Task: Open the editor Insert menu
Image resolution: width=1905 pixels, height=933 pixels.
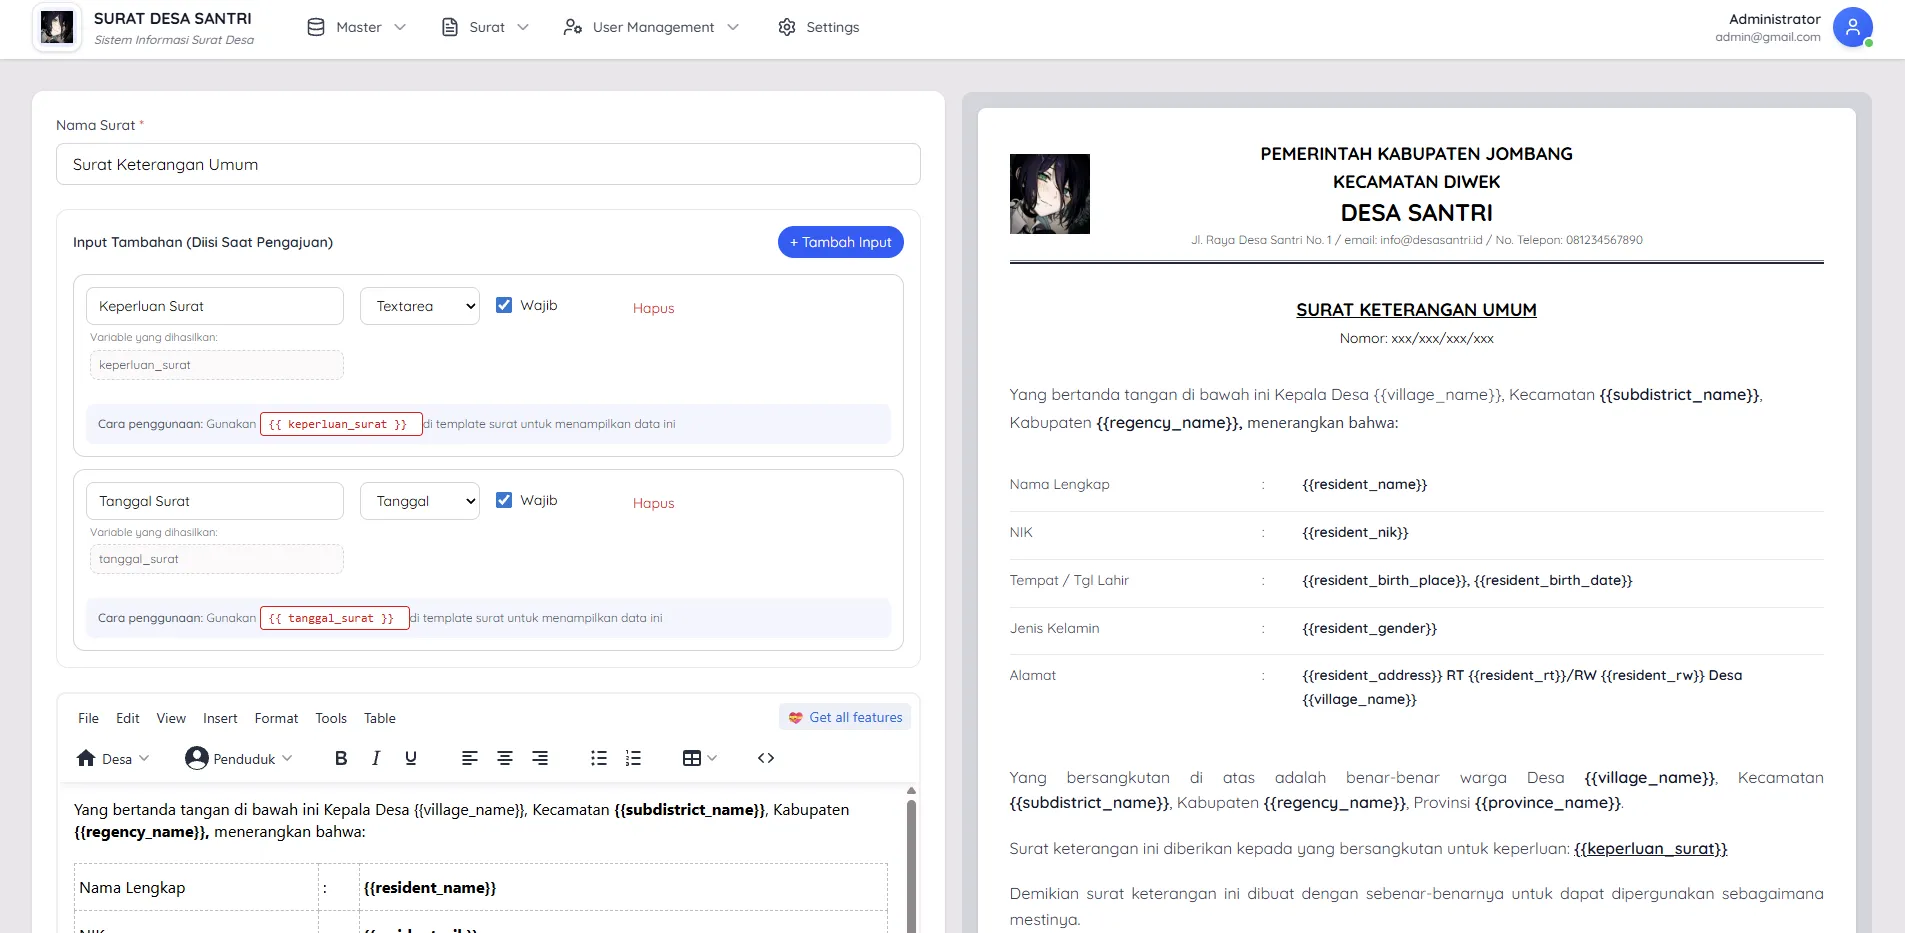Action: 220,718
